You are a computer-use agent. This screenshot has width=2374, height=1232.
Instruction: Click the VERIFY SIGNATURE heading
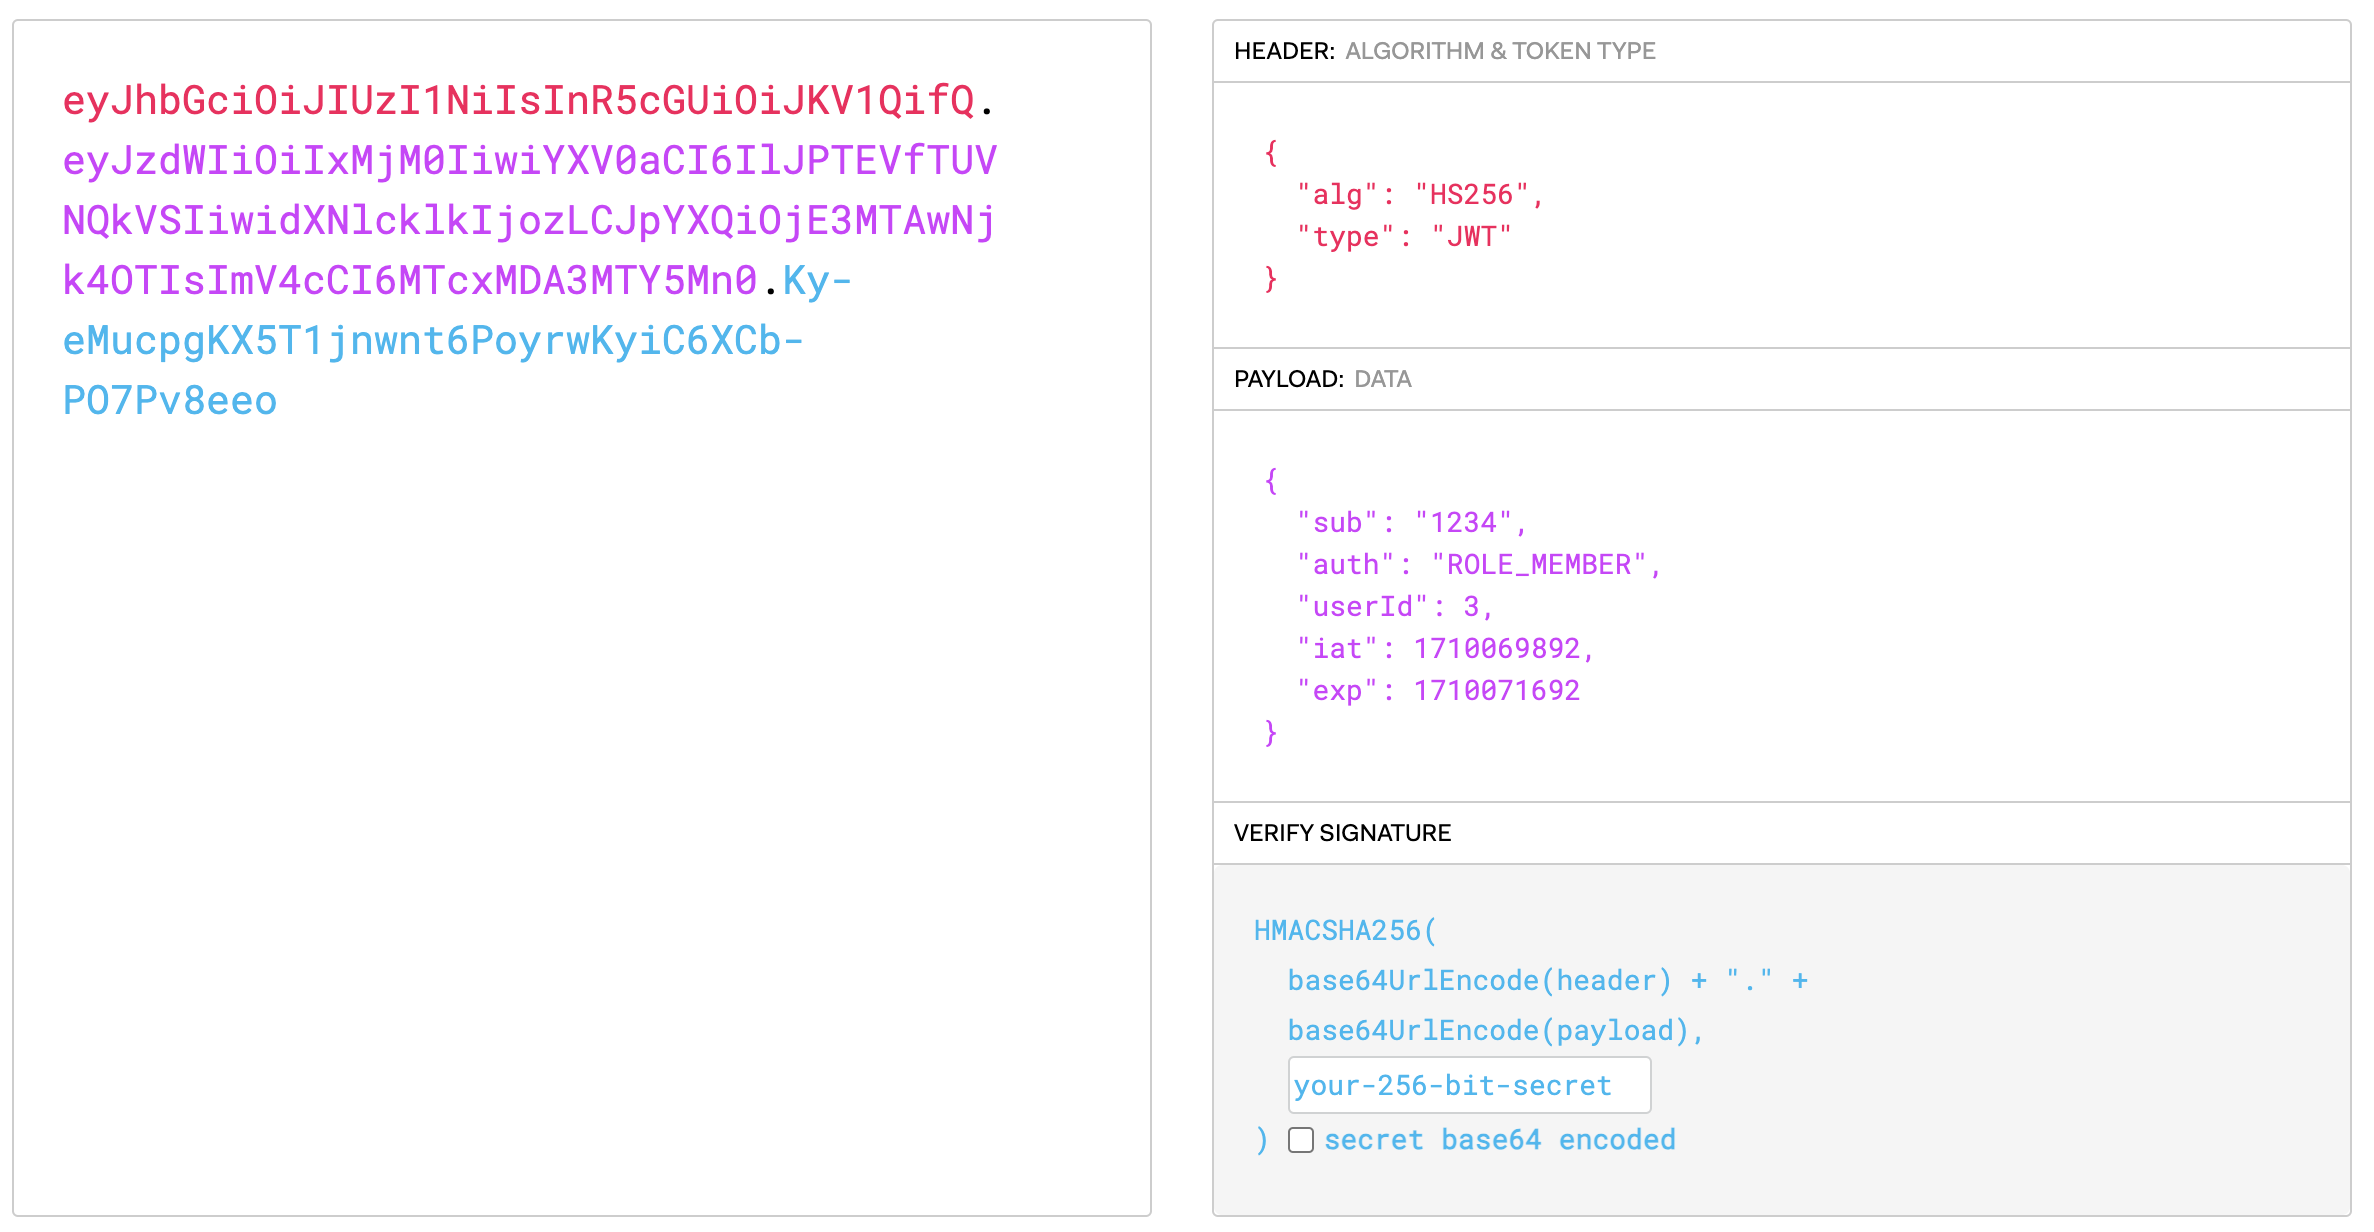pyautogui.click(x=1342, y=833)
